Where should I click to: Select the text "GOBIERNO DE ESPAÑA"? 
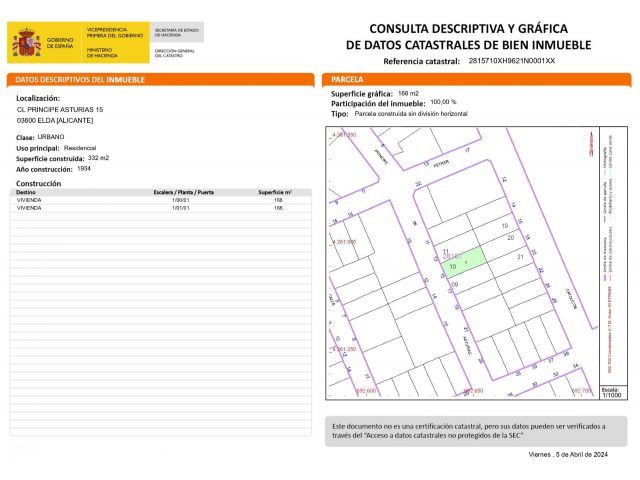(60, 43)
